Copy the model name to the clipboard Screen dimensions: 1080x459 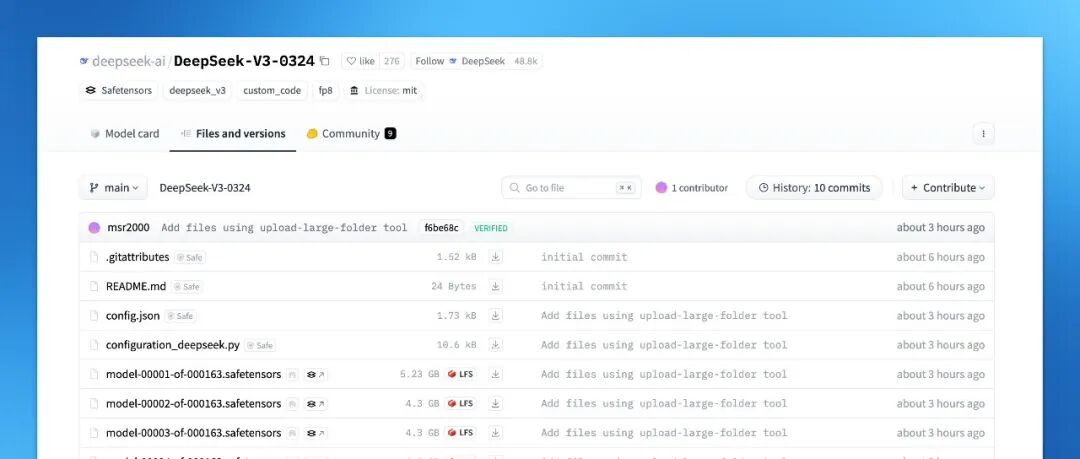coord(325,61)
